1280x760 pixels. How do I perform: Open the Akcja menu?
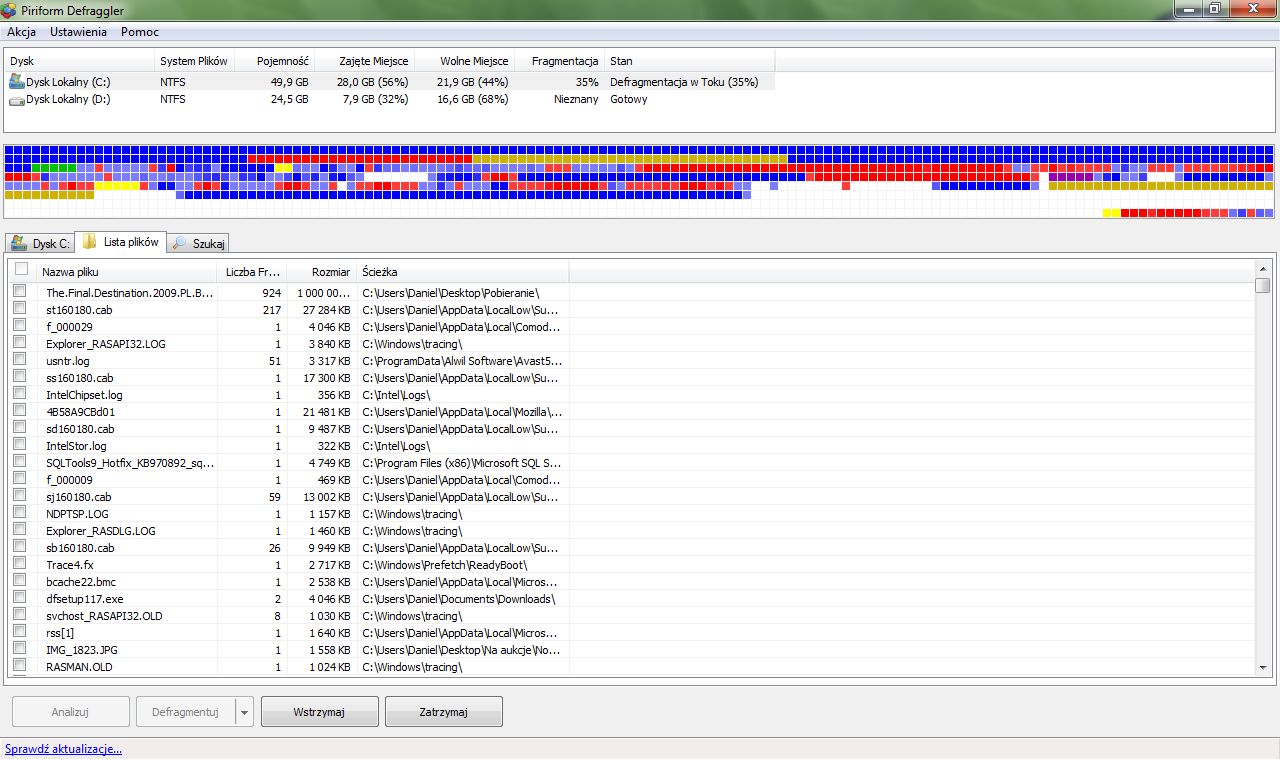coord(21,32)
